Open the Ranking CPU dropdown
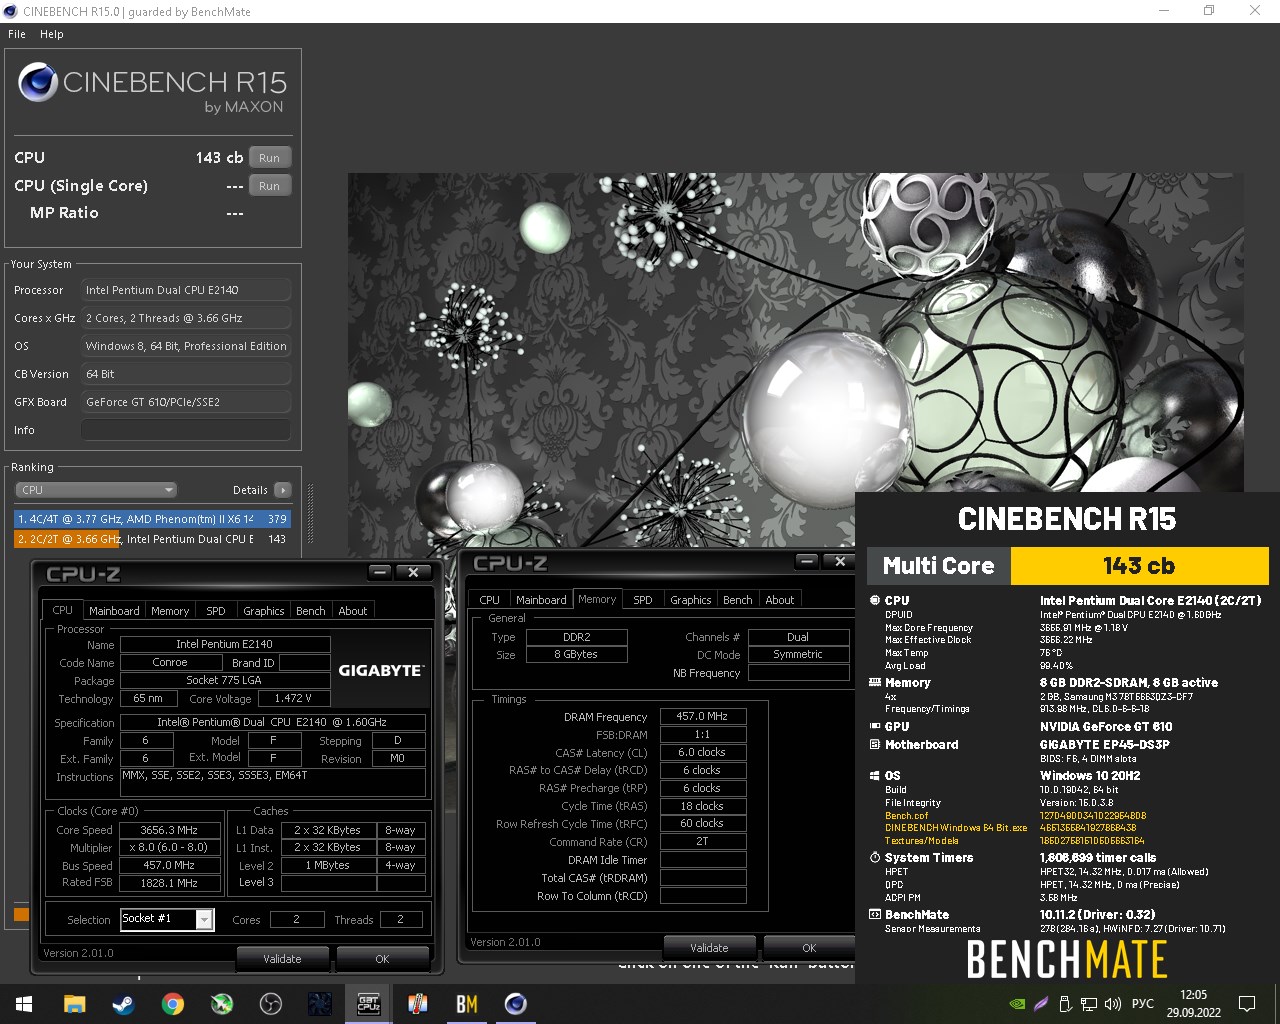This screenshot has height=1024, width=1280. pos(96,490)
